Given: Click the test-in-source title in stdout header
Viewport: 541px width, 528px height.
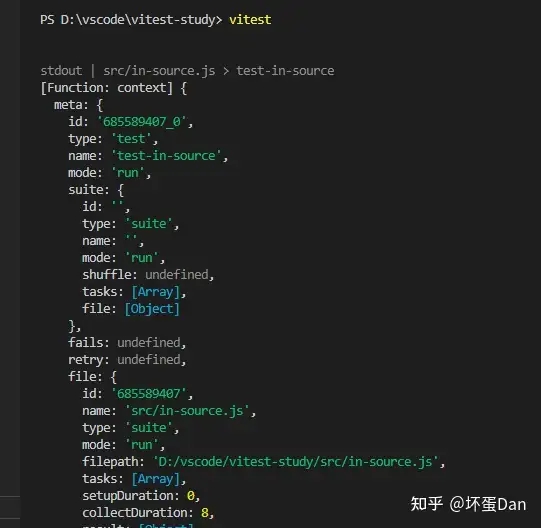Looking at the screenshot, I should click(285, 71).
